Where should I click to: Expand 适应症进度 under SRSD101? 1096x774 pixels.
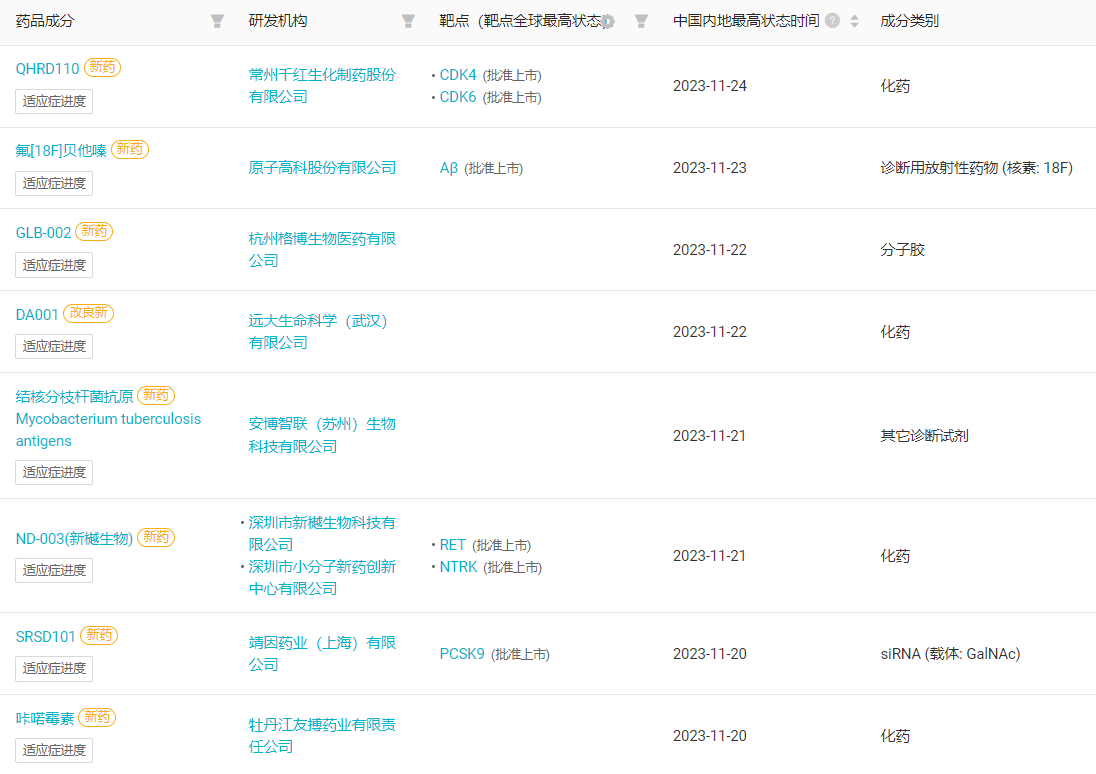[54, 668]
